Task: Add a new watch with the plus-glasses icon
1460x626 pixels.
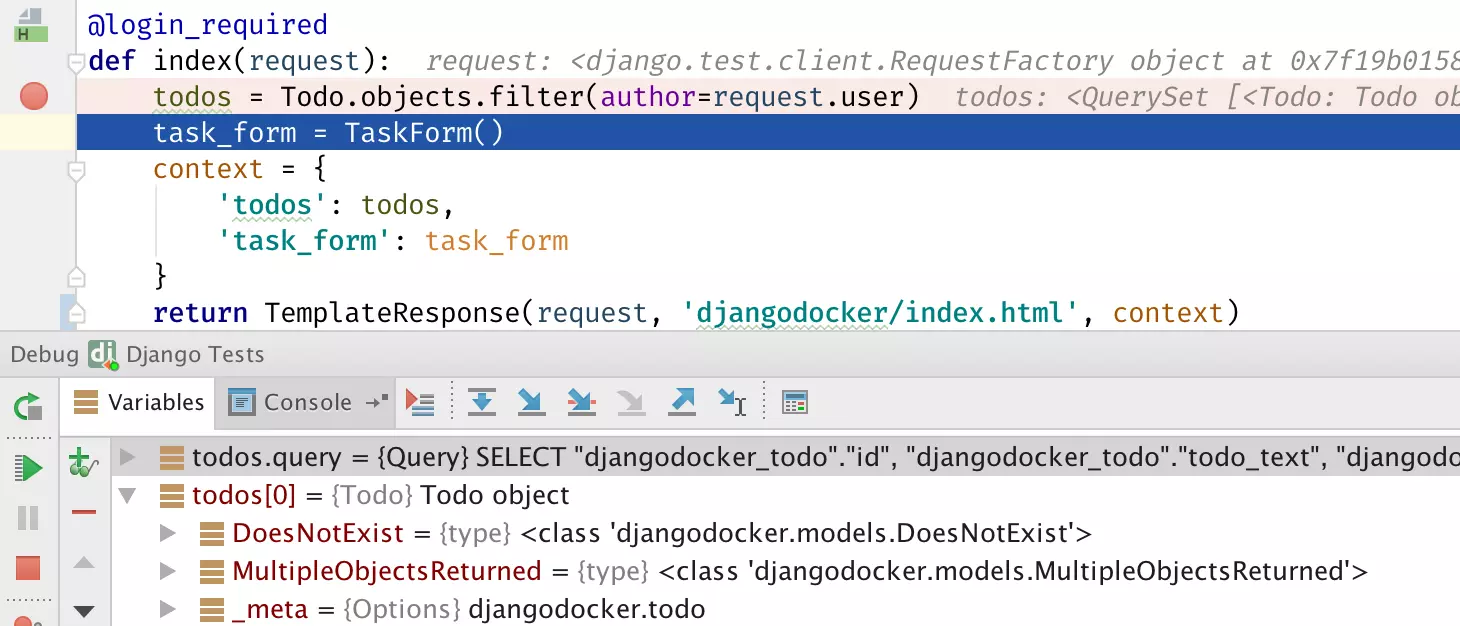Action: [83, 463]
